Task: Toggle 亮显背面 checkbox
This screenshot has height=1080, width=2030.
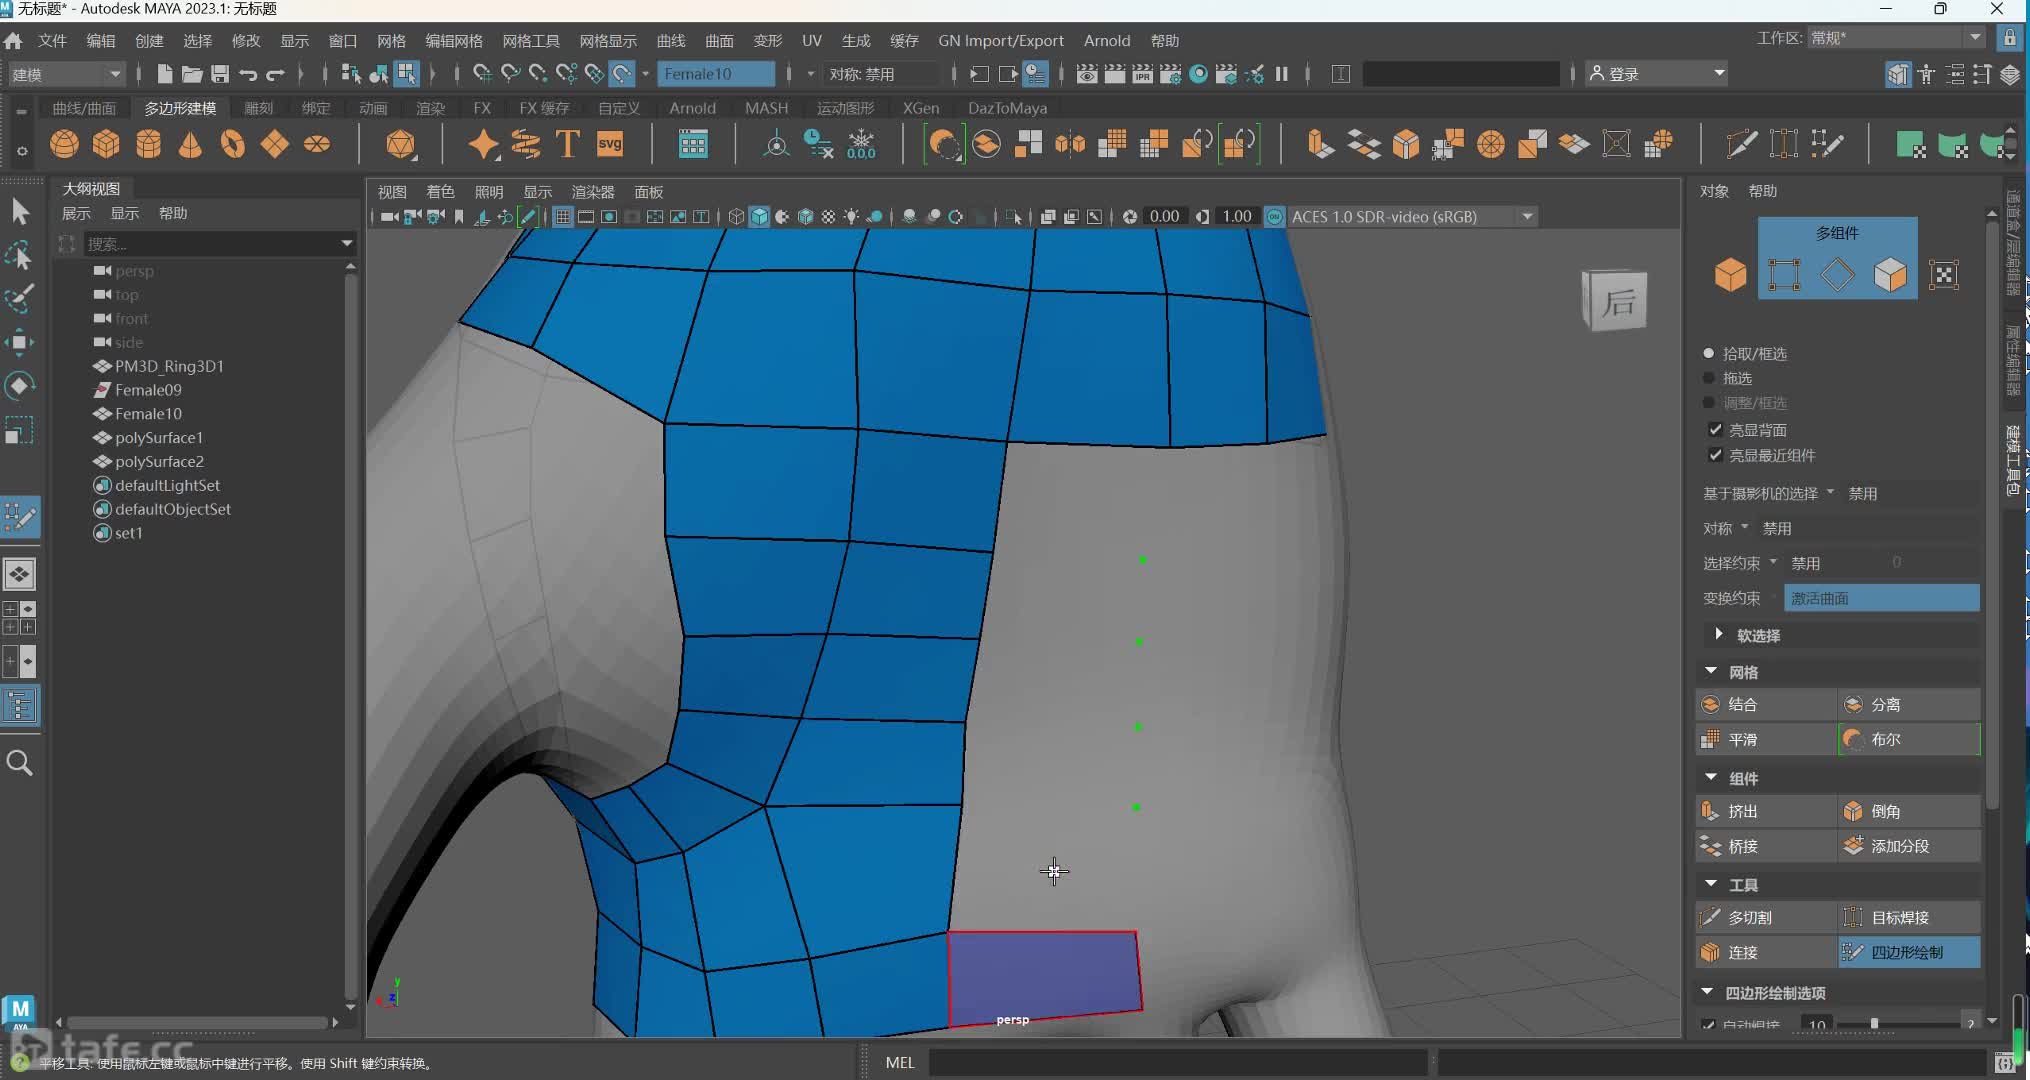Action: 1716,430
